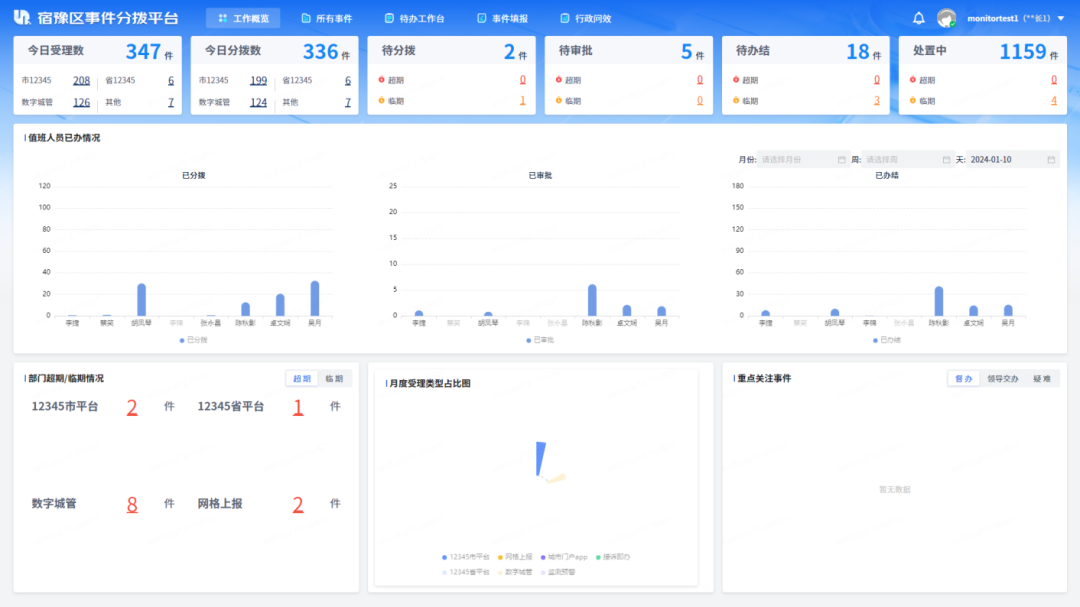1080x607 pixels.
Task: Click the monitortest1 user avatar
Action: tap(946, 18)
